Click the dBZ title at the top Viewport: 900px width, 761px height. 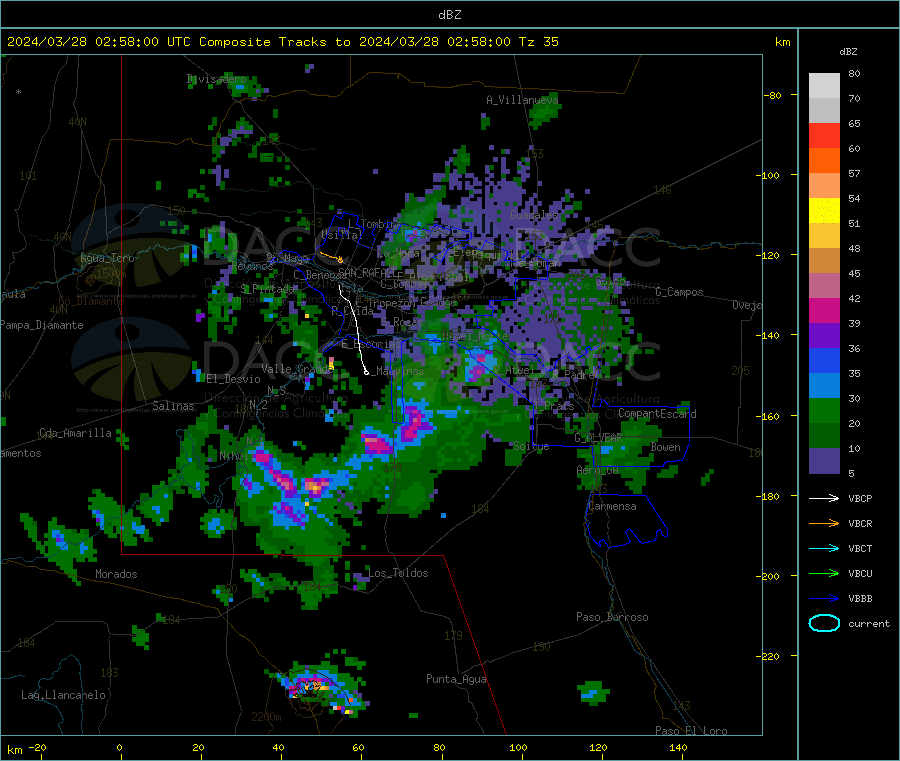[449, 15]
